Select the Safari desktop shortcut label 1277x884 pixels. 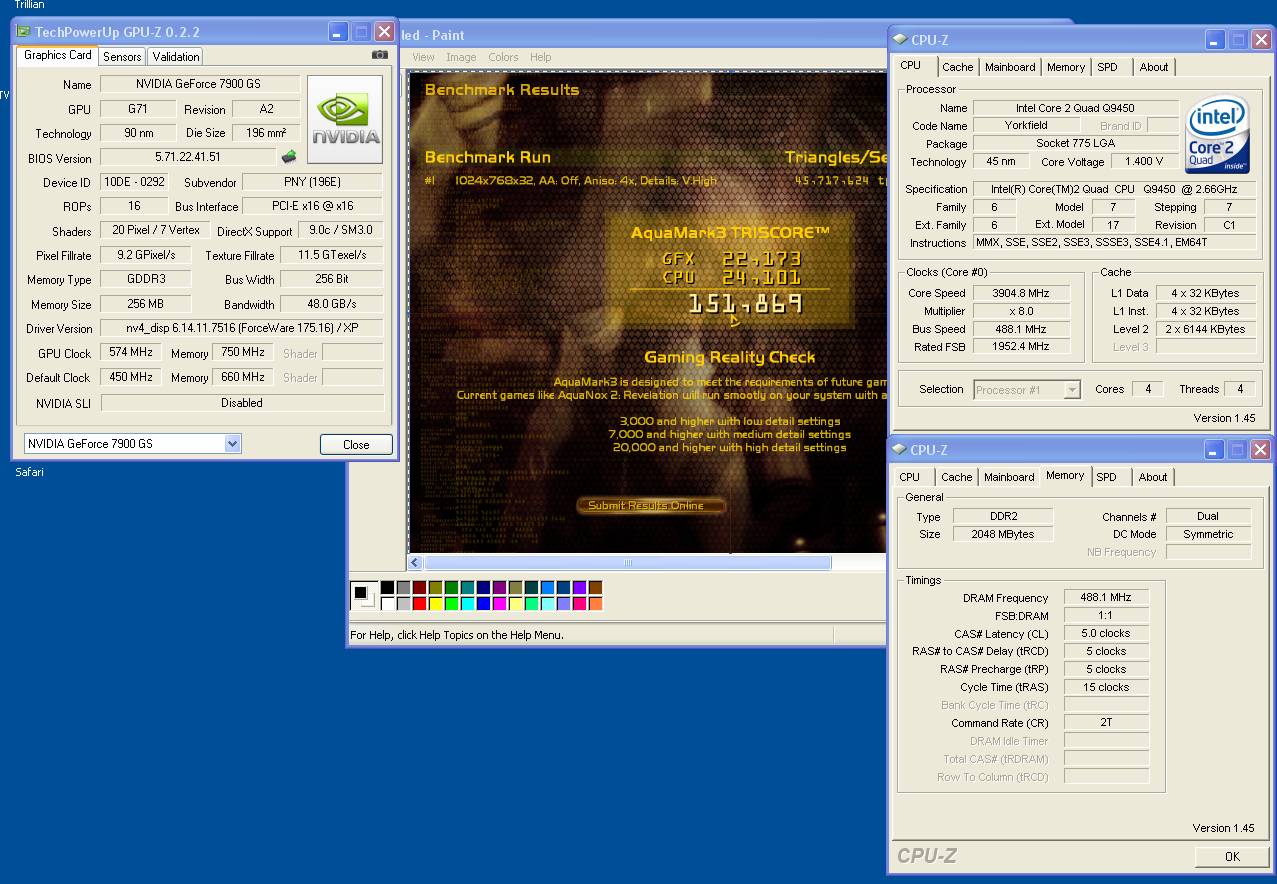29,472
